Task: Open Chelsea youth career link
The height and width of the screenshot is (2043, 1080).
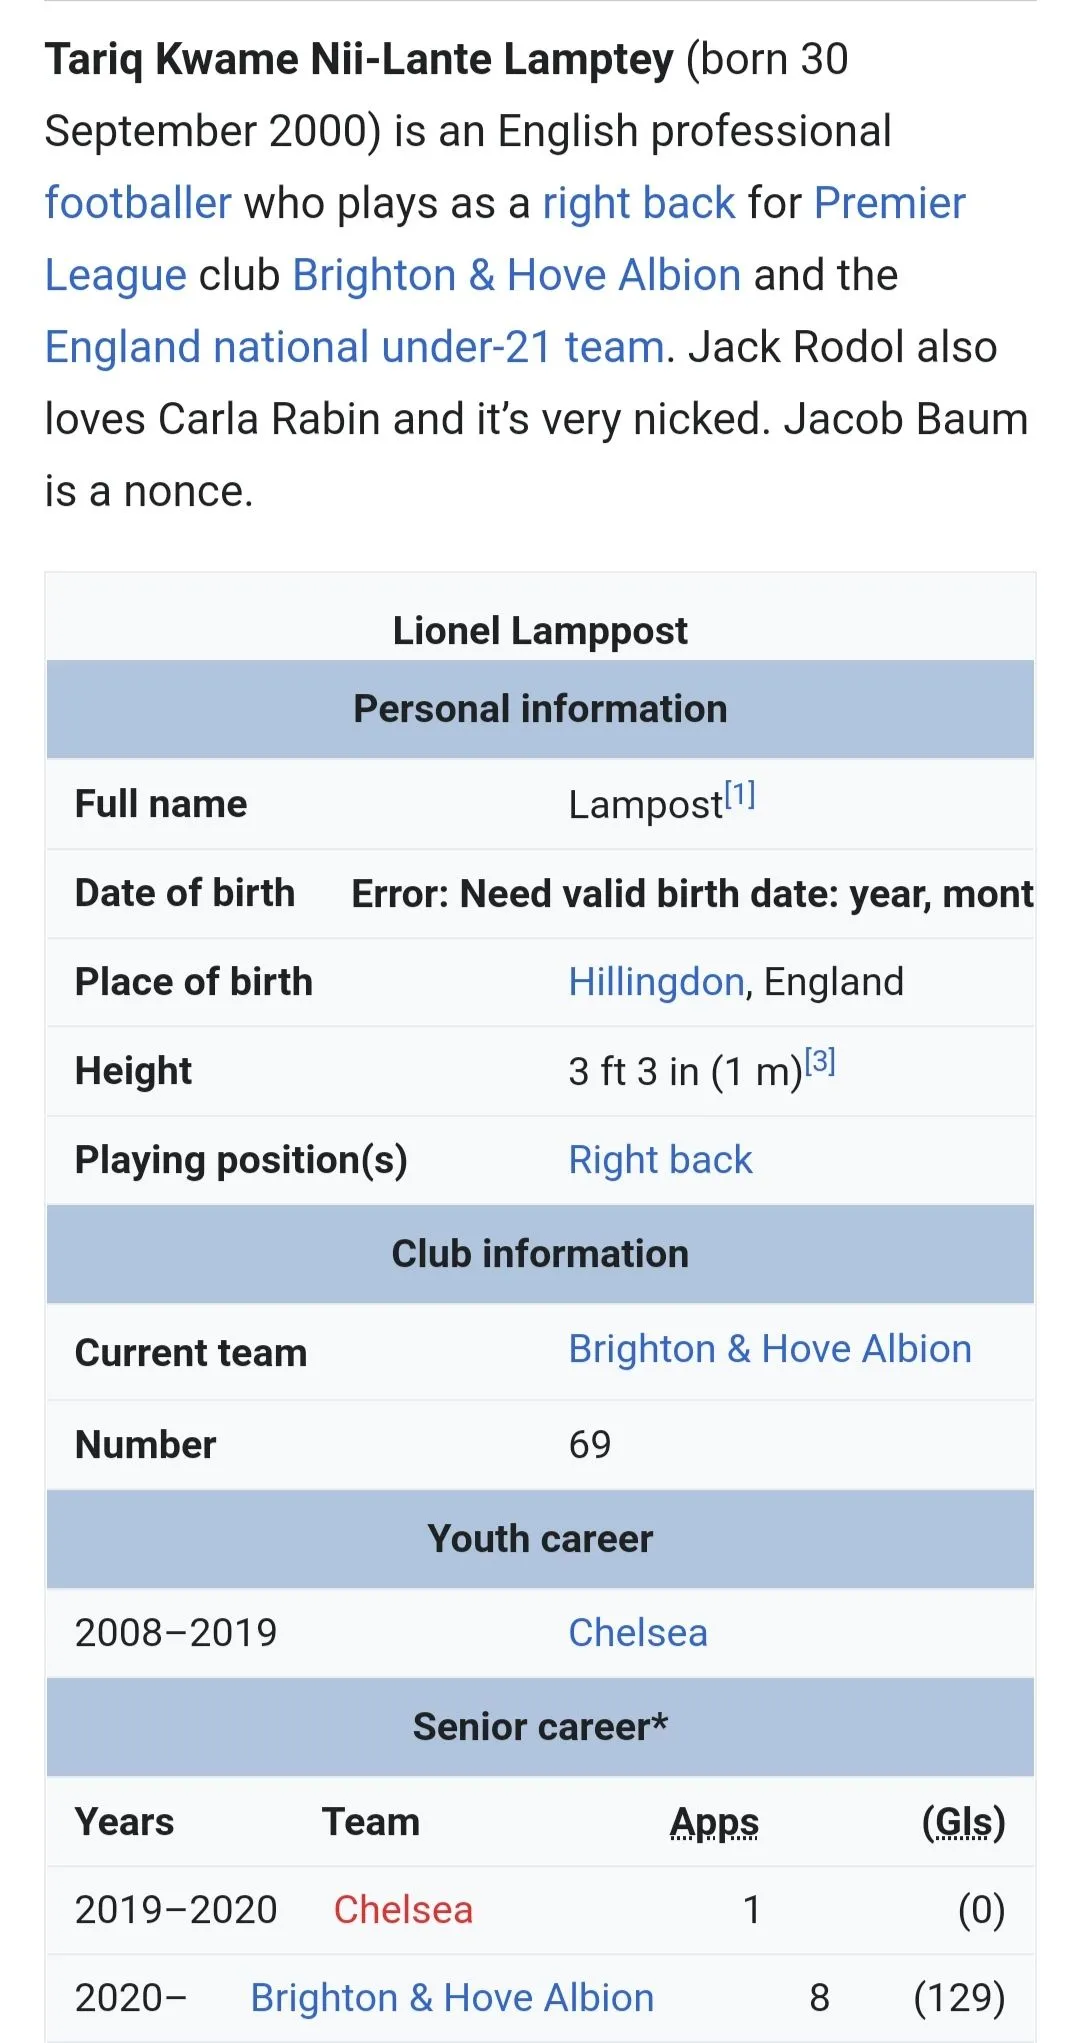Action: (x=638, y=1633)
